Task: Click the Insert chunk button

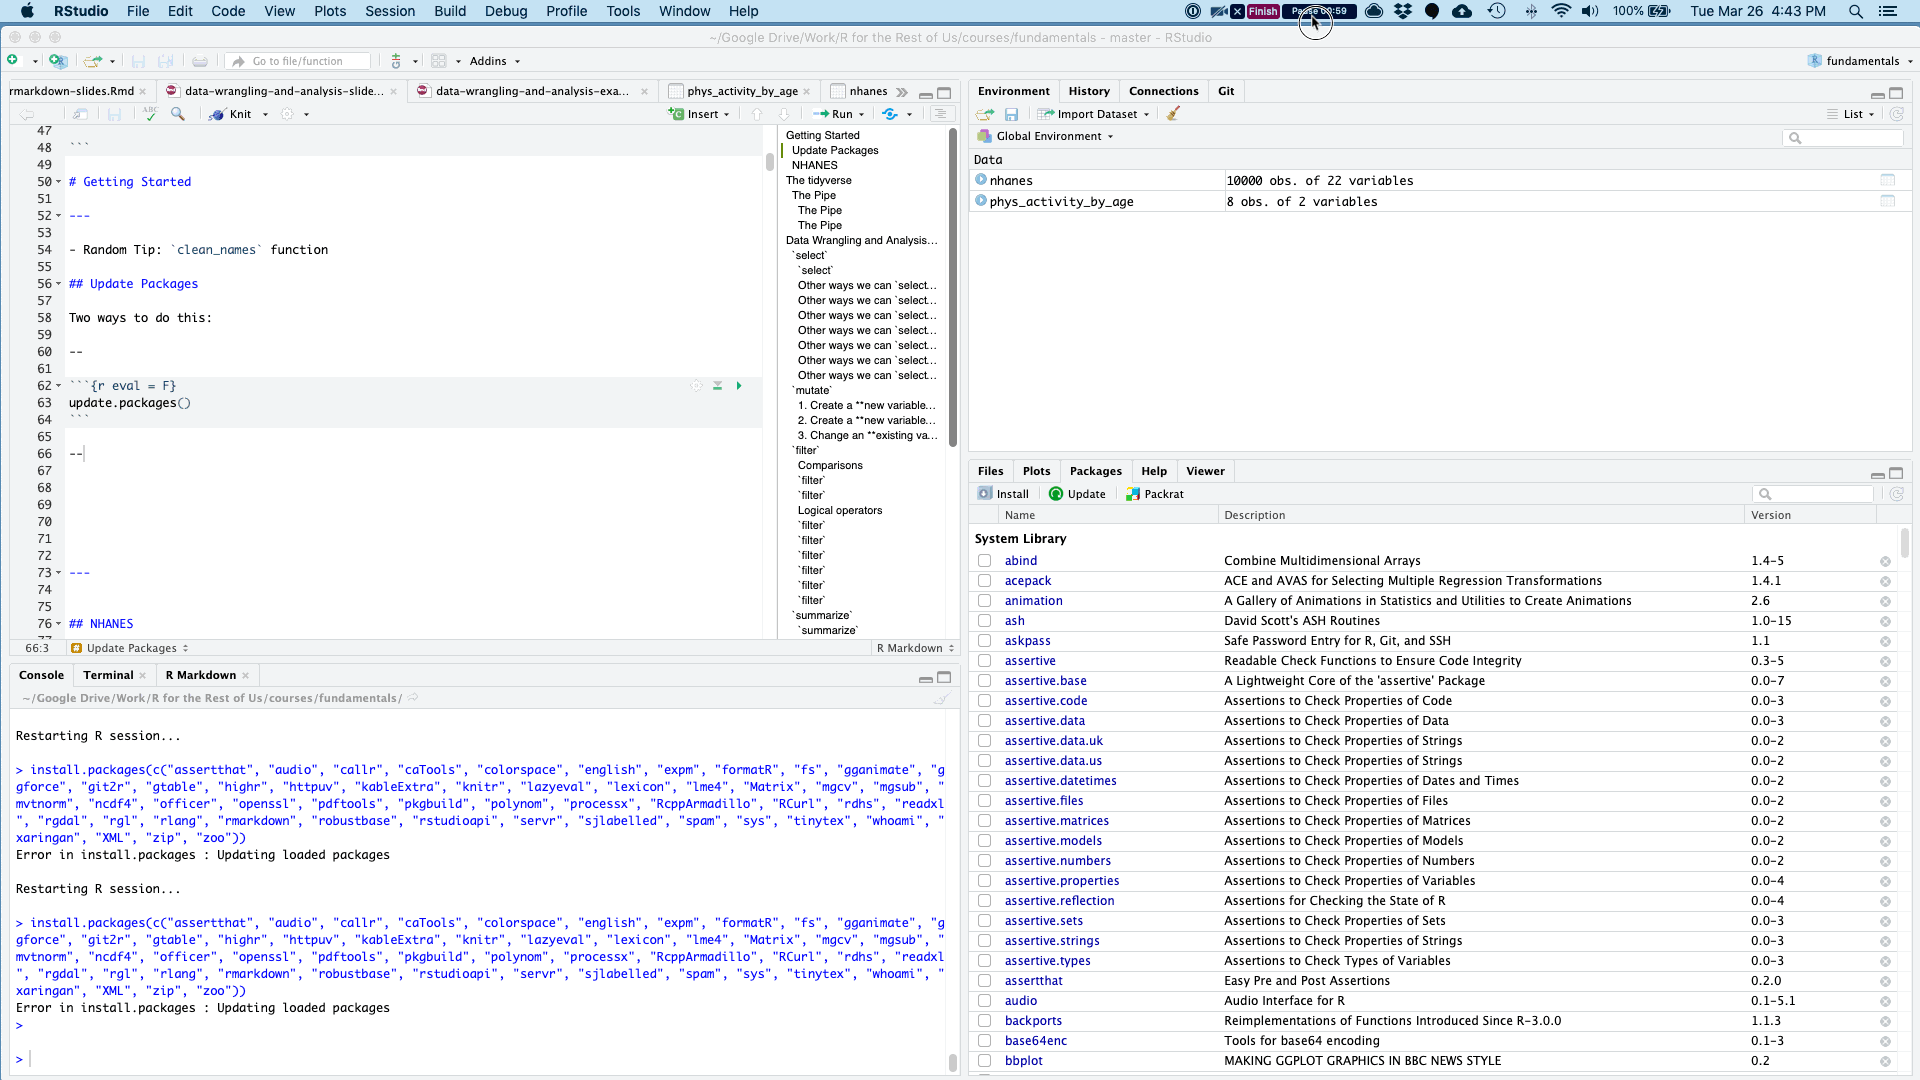Action: 699,114
